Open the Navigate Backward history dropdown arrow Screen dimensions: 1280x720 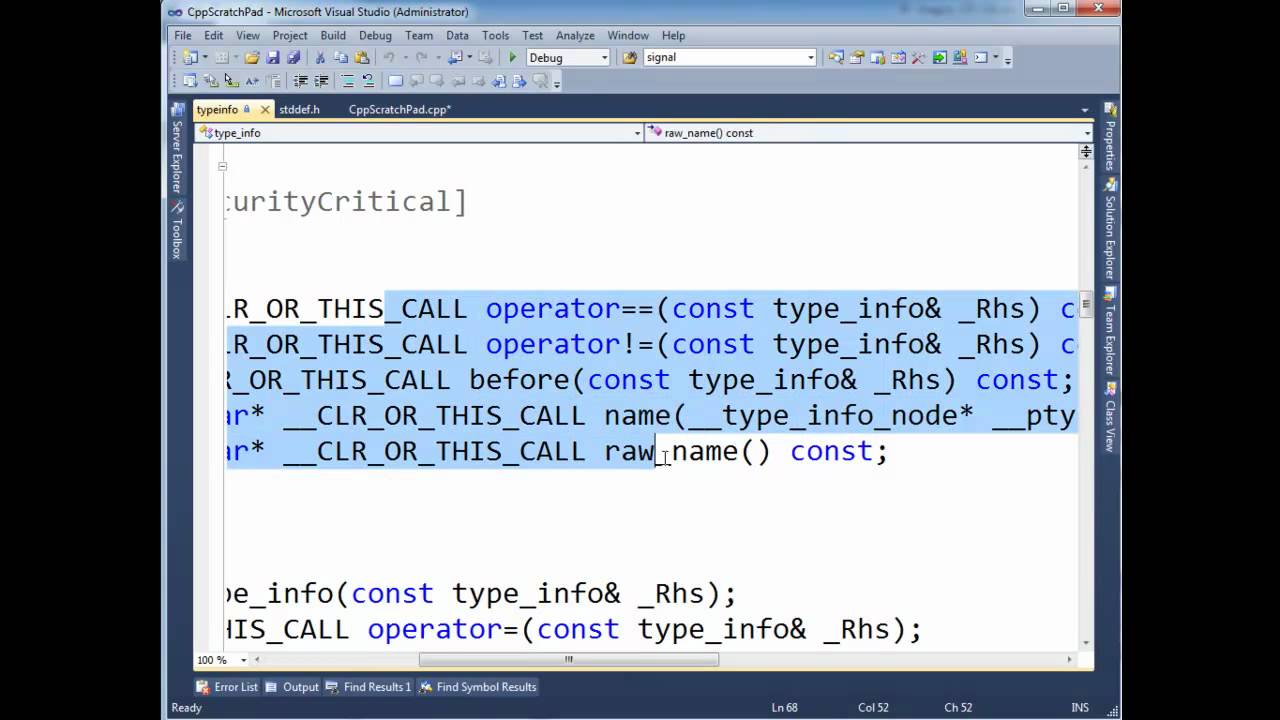(469, 58)
